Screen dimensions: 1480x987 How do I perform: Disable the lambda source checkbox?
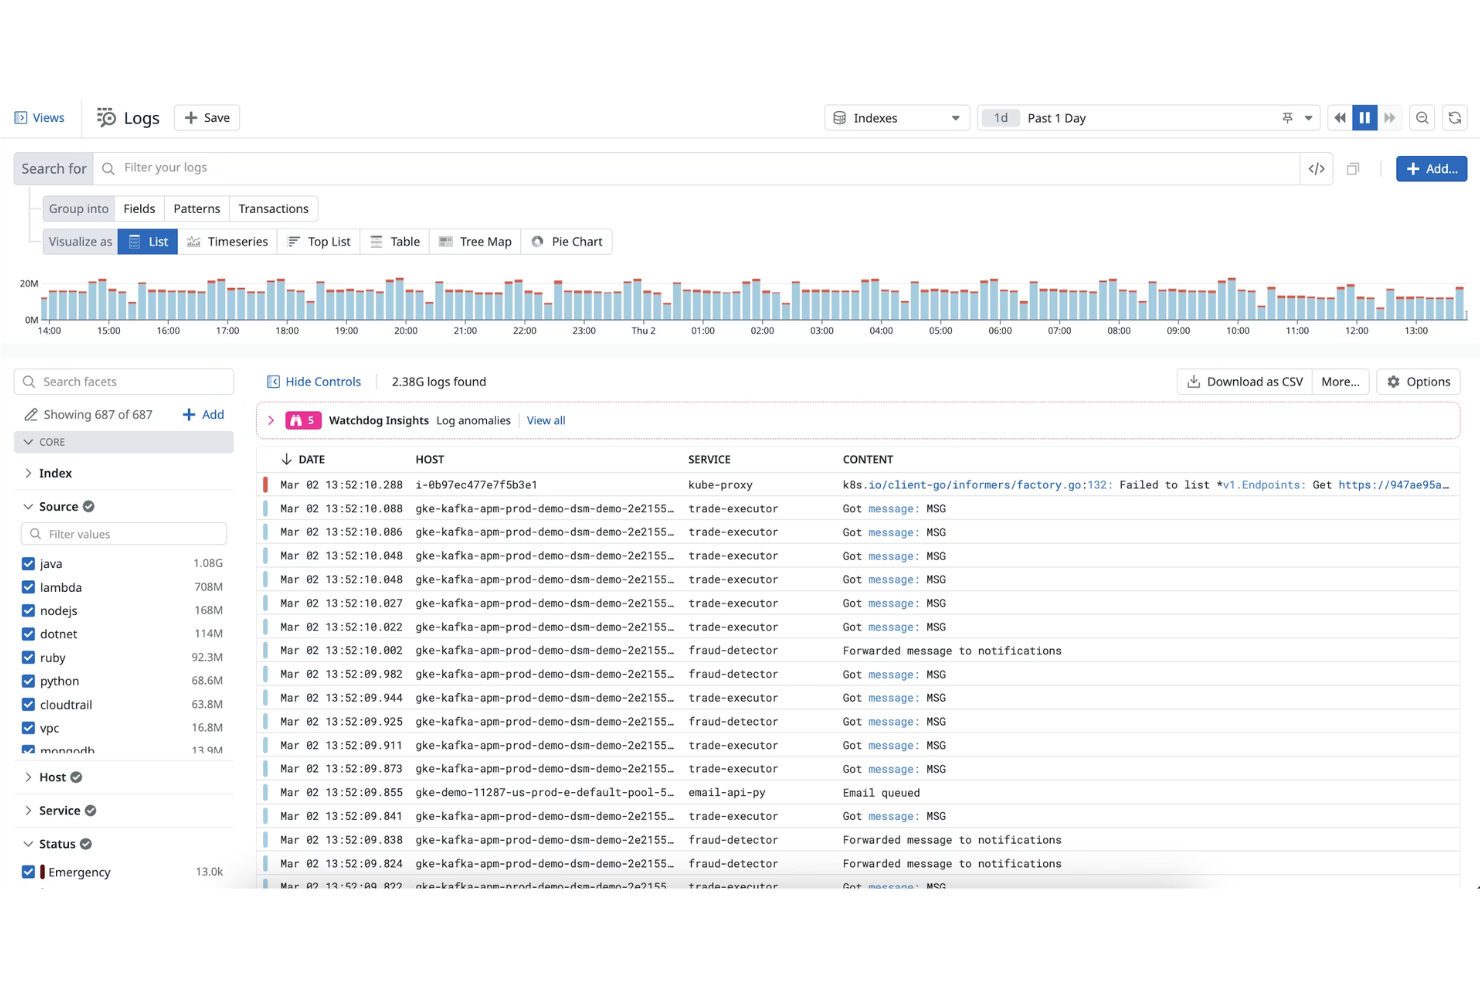pos(27,587)
